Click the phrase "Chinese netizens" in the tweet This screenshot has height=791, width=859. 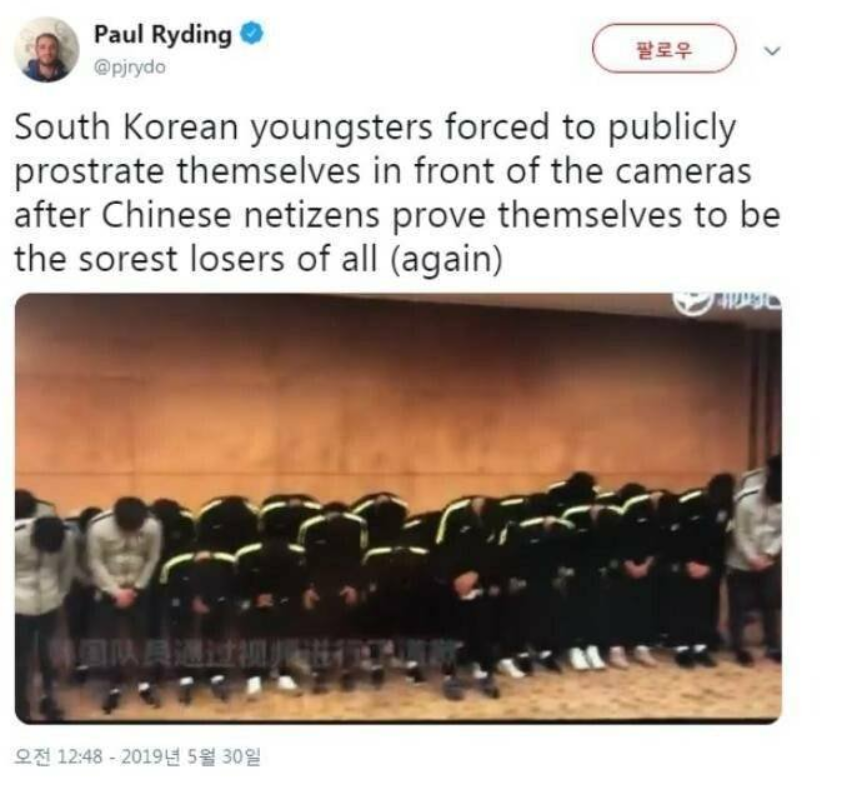[240, 215]
